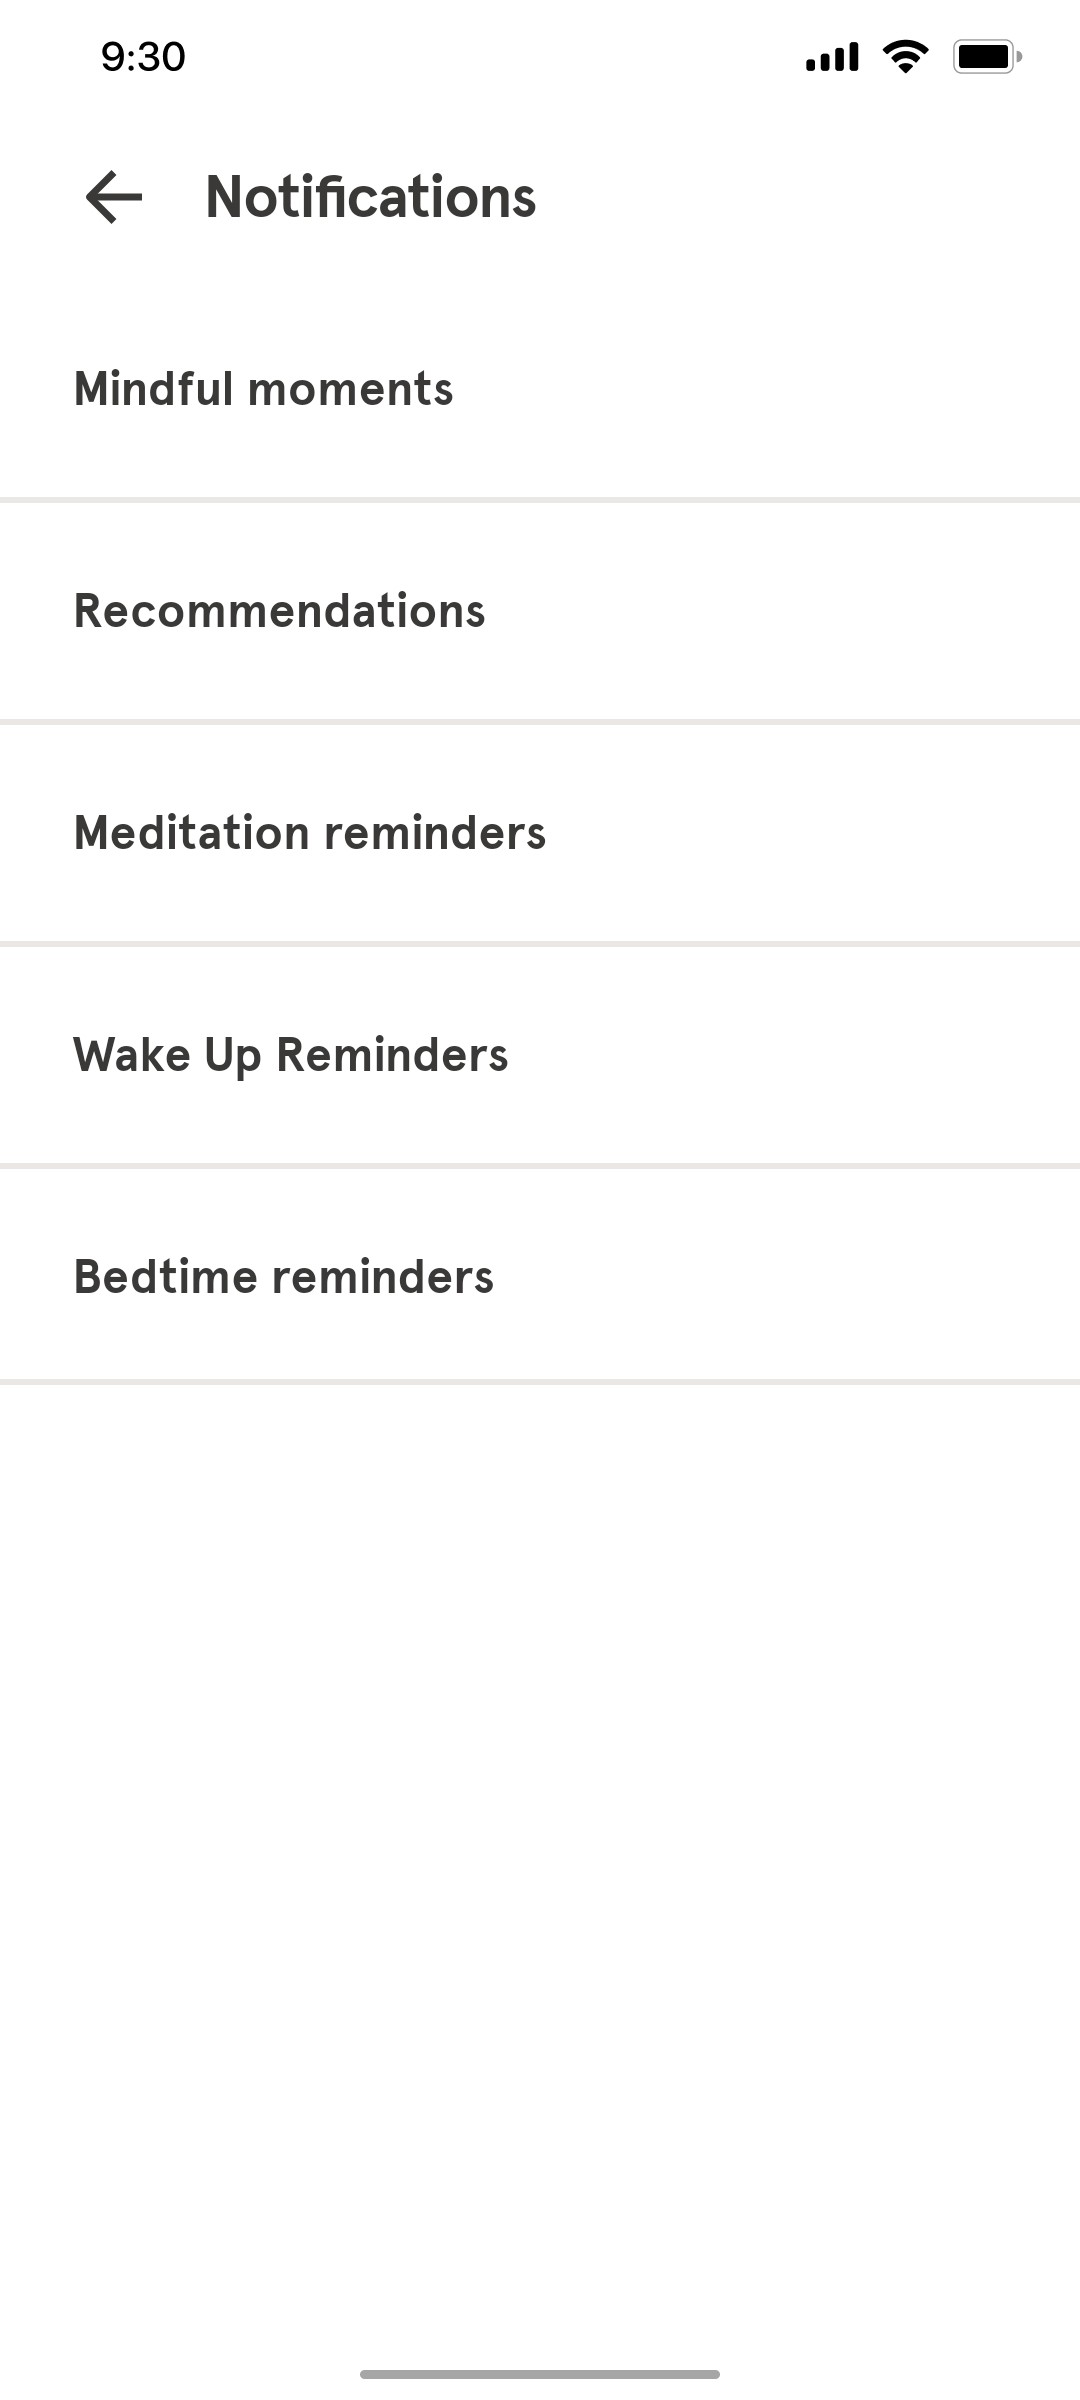Tap the status bar area
This screenshot has height=2400, width=1080.
pyautogui.click(x=540, y=57)
